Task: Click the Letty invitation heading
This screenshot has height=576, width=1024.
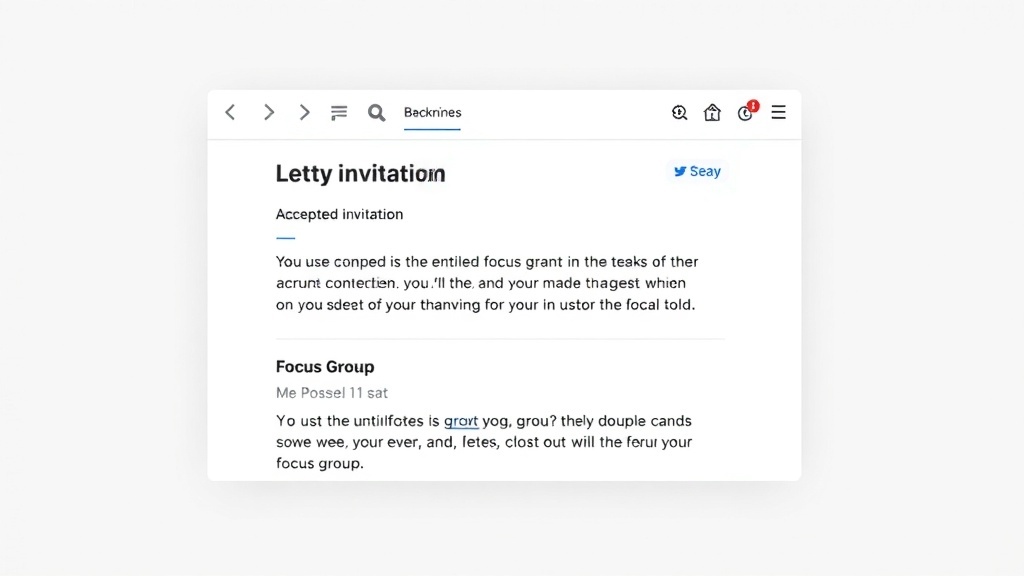Action: click(360, 173)
